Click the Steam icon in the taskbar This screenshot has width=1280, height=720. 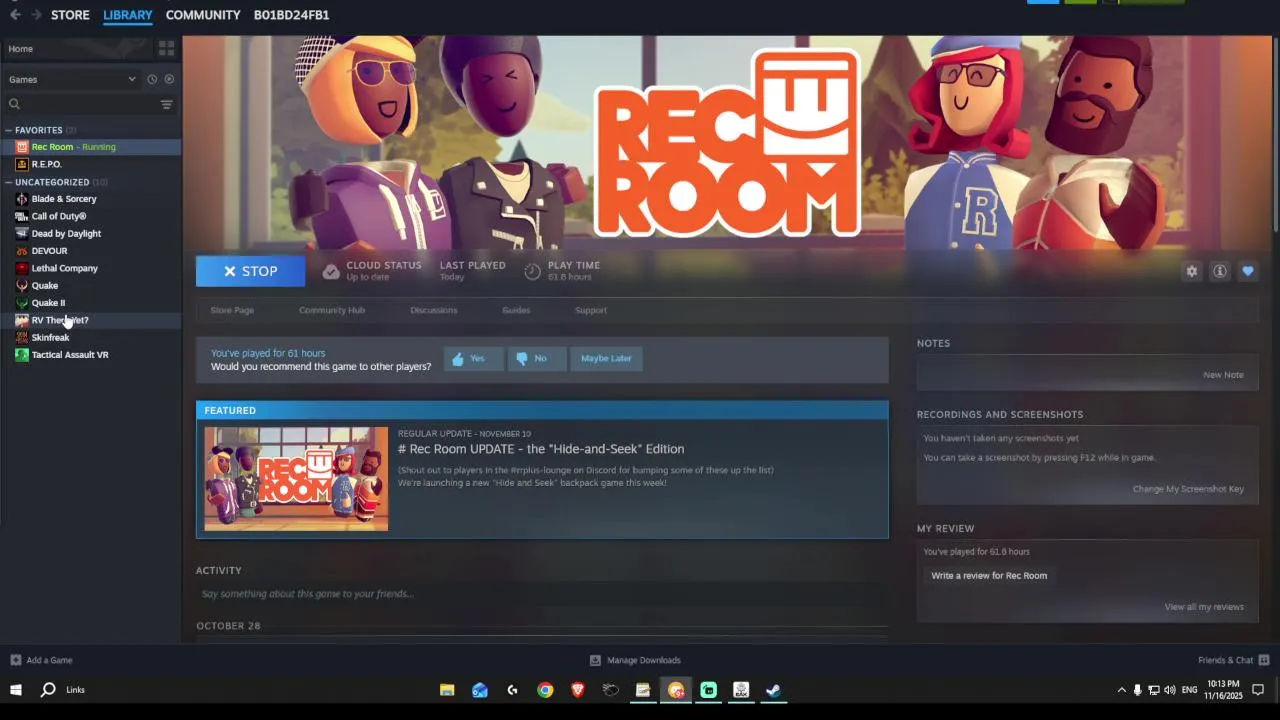tap(773, 690)
